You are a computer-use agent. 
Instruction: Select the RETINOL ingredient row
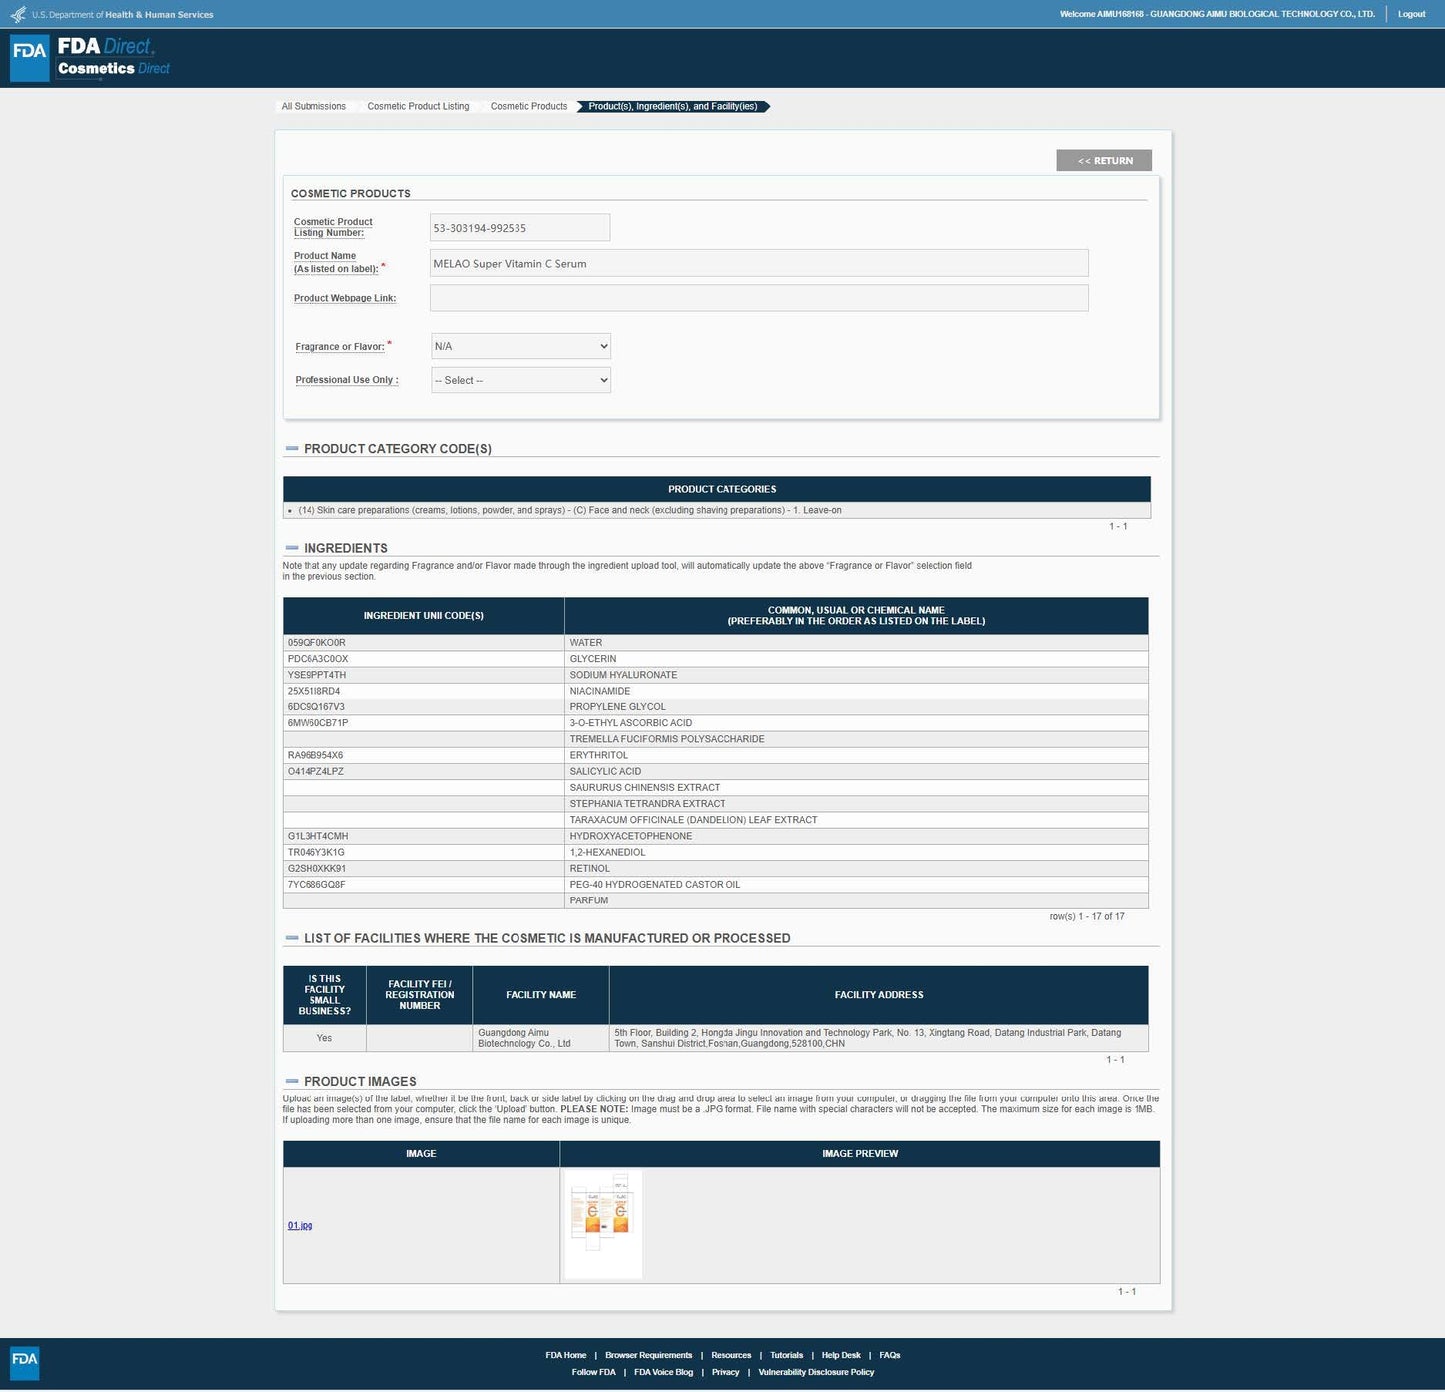pyautogui.click(x=715, y=868)
